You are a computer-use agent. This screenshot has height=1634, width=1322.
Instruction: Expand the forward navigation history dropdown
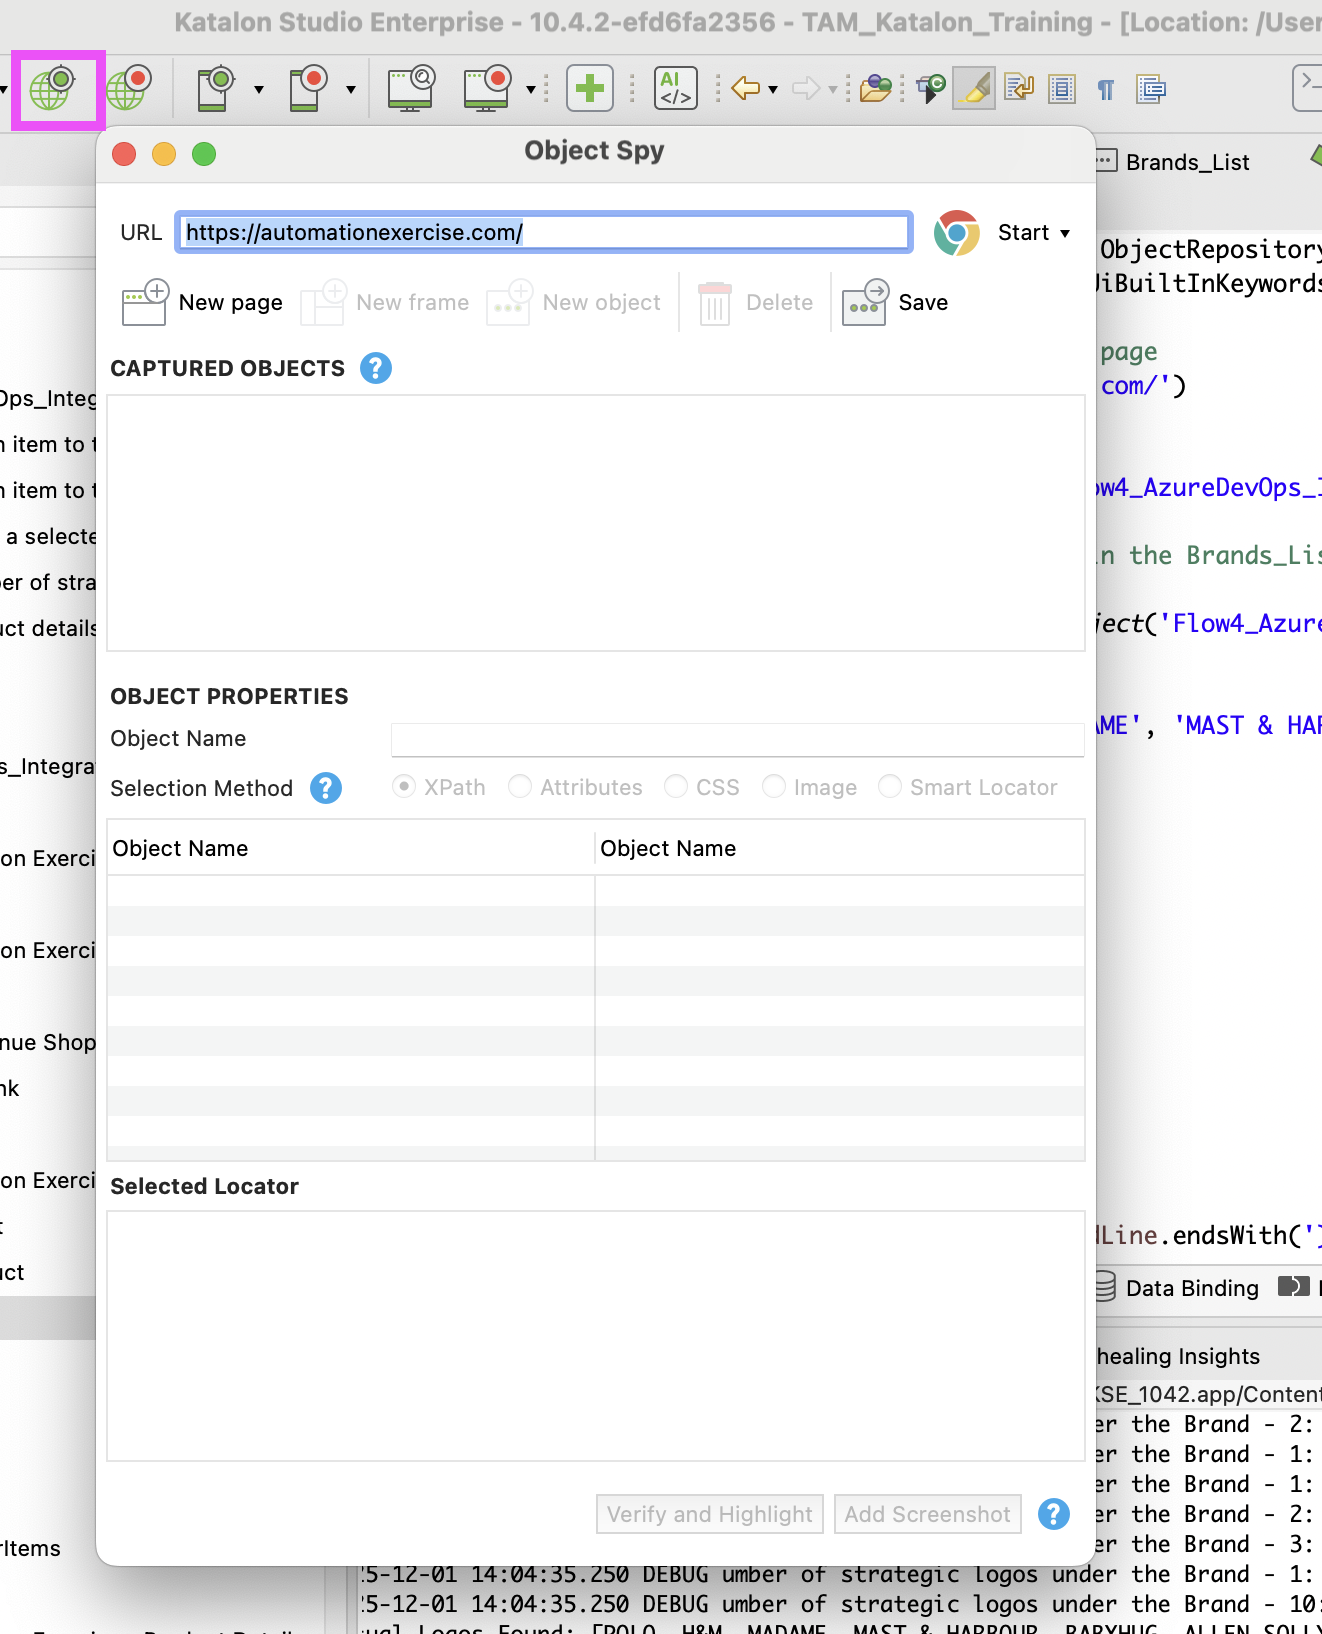[832, 90]
